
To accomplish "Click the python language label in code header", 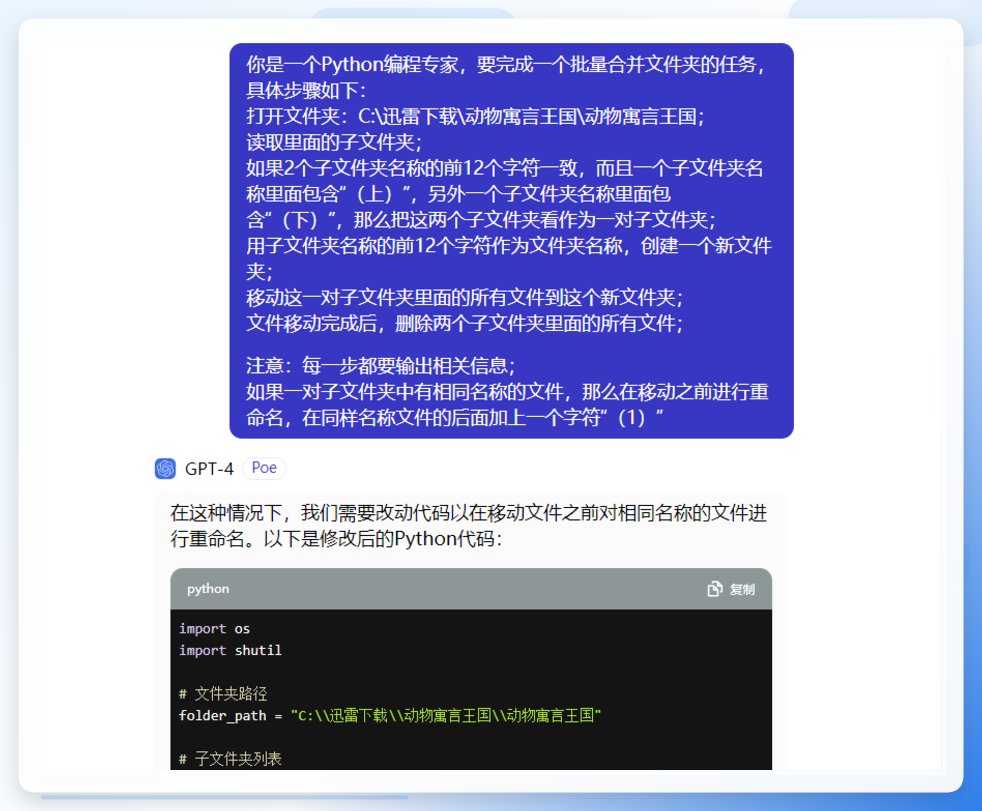I will [208, 589].
